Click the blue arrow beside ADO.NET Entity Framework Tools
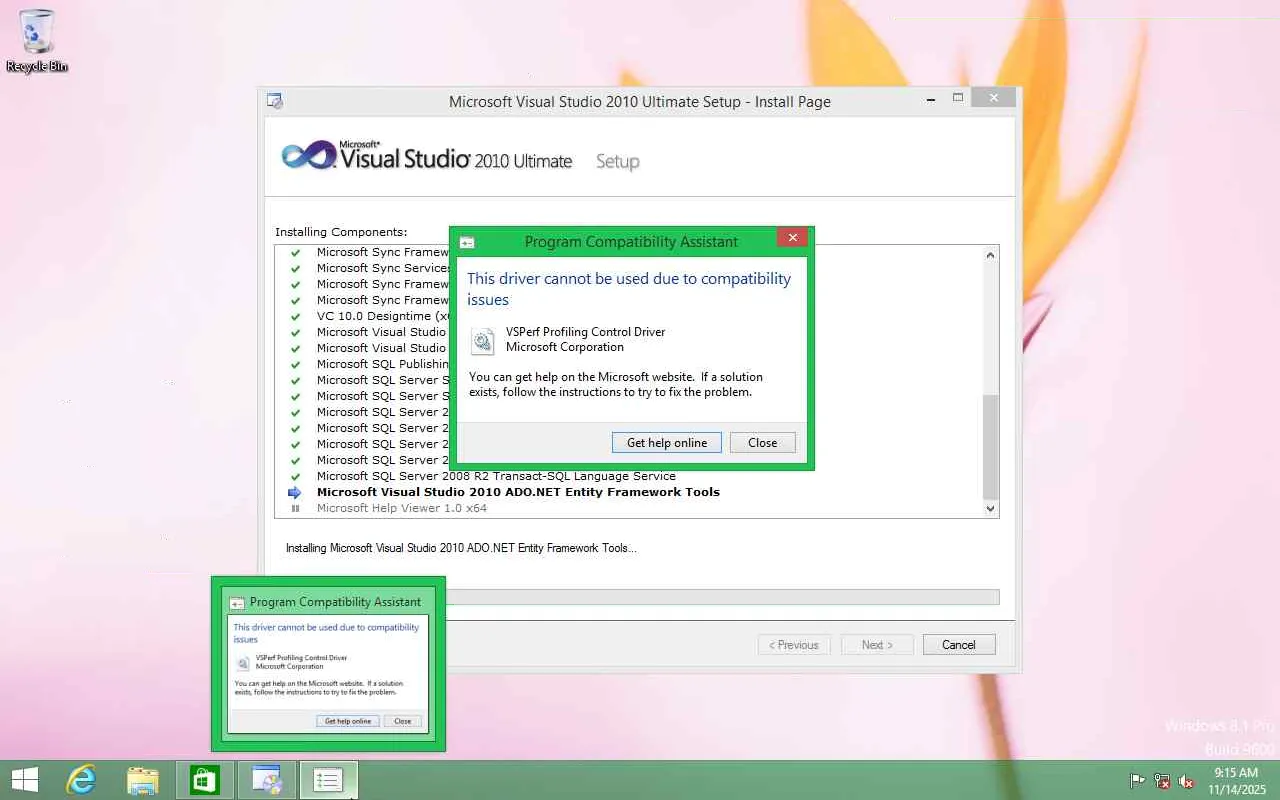This screenshot has width=1280, height=800. click(295, 492)
